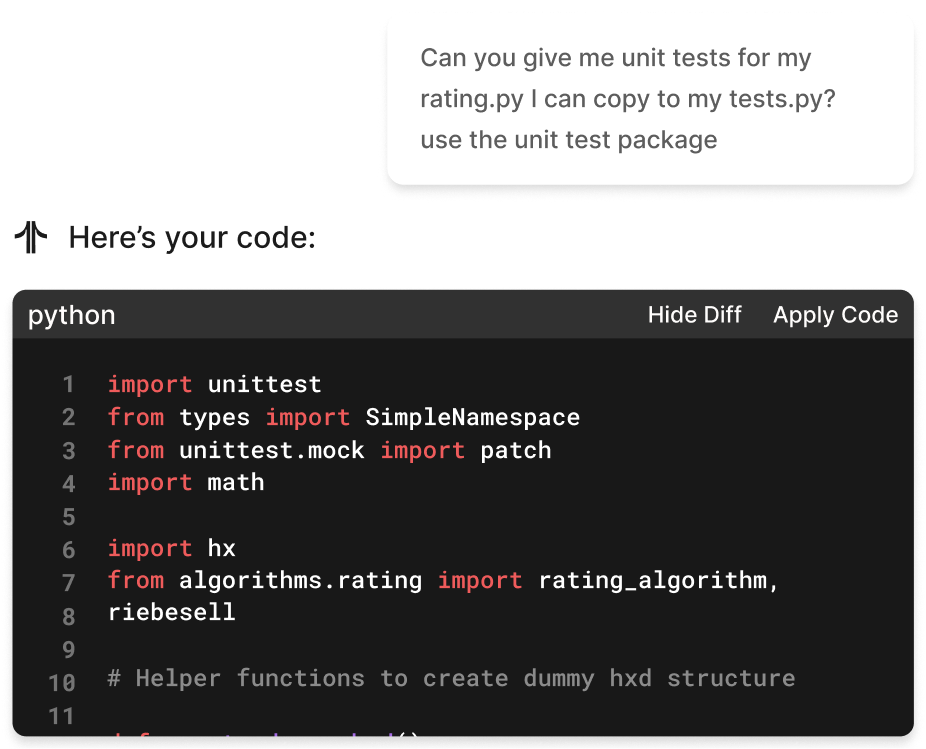
Task: Click the user message bubble about unit tests
Action: (650, 100)
